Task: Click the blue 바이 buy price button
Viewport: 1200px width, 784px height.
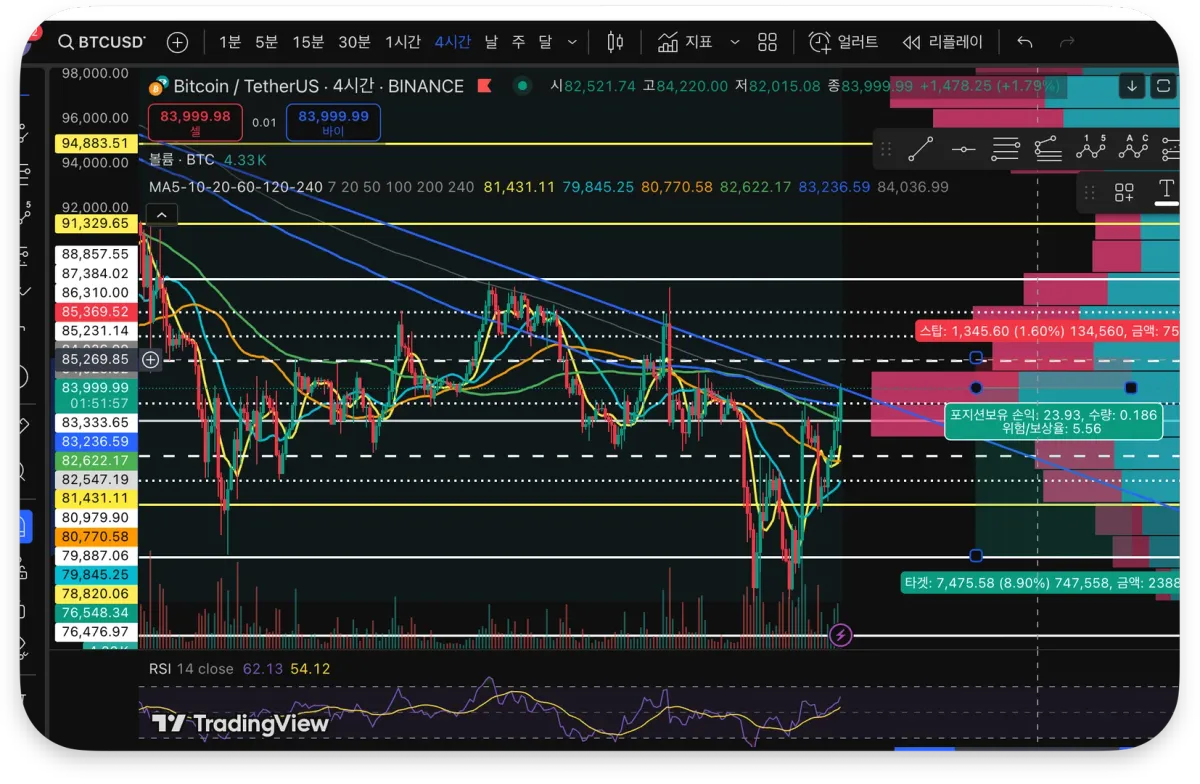Action: (x=333, y=123)
